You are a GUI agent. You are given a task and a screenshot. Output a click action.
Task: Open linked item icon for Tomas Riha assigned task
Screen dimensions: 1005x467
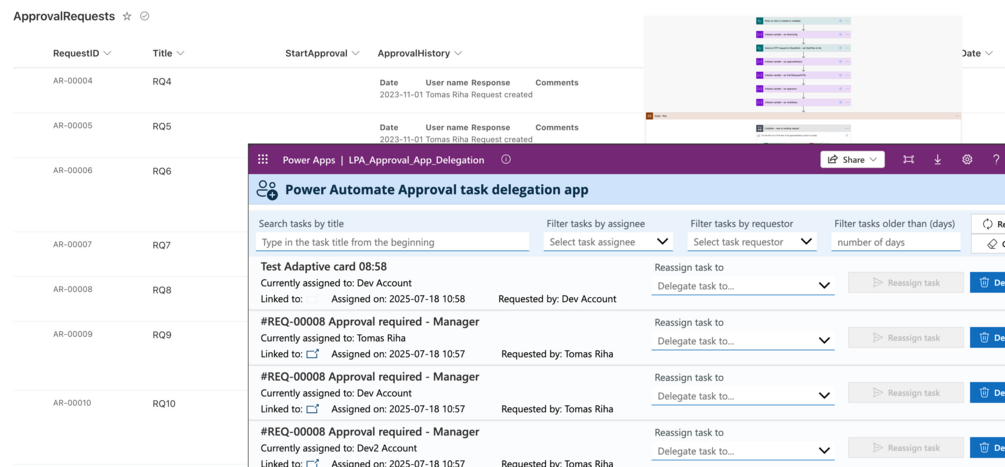coord(312,354)
